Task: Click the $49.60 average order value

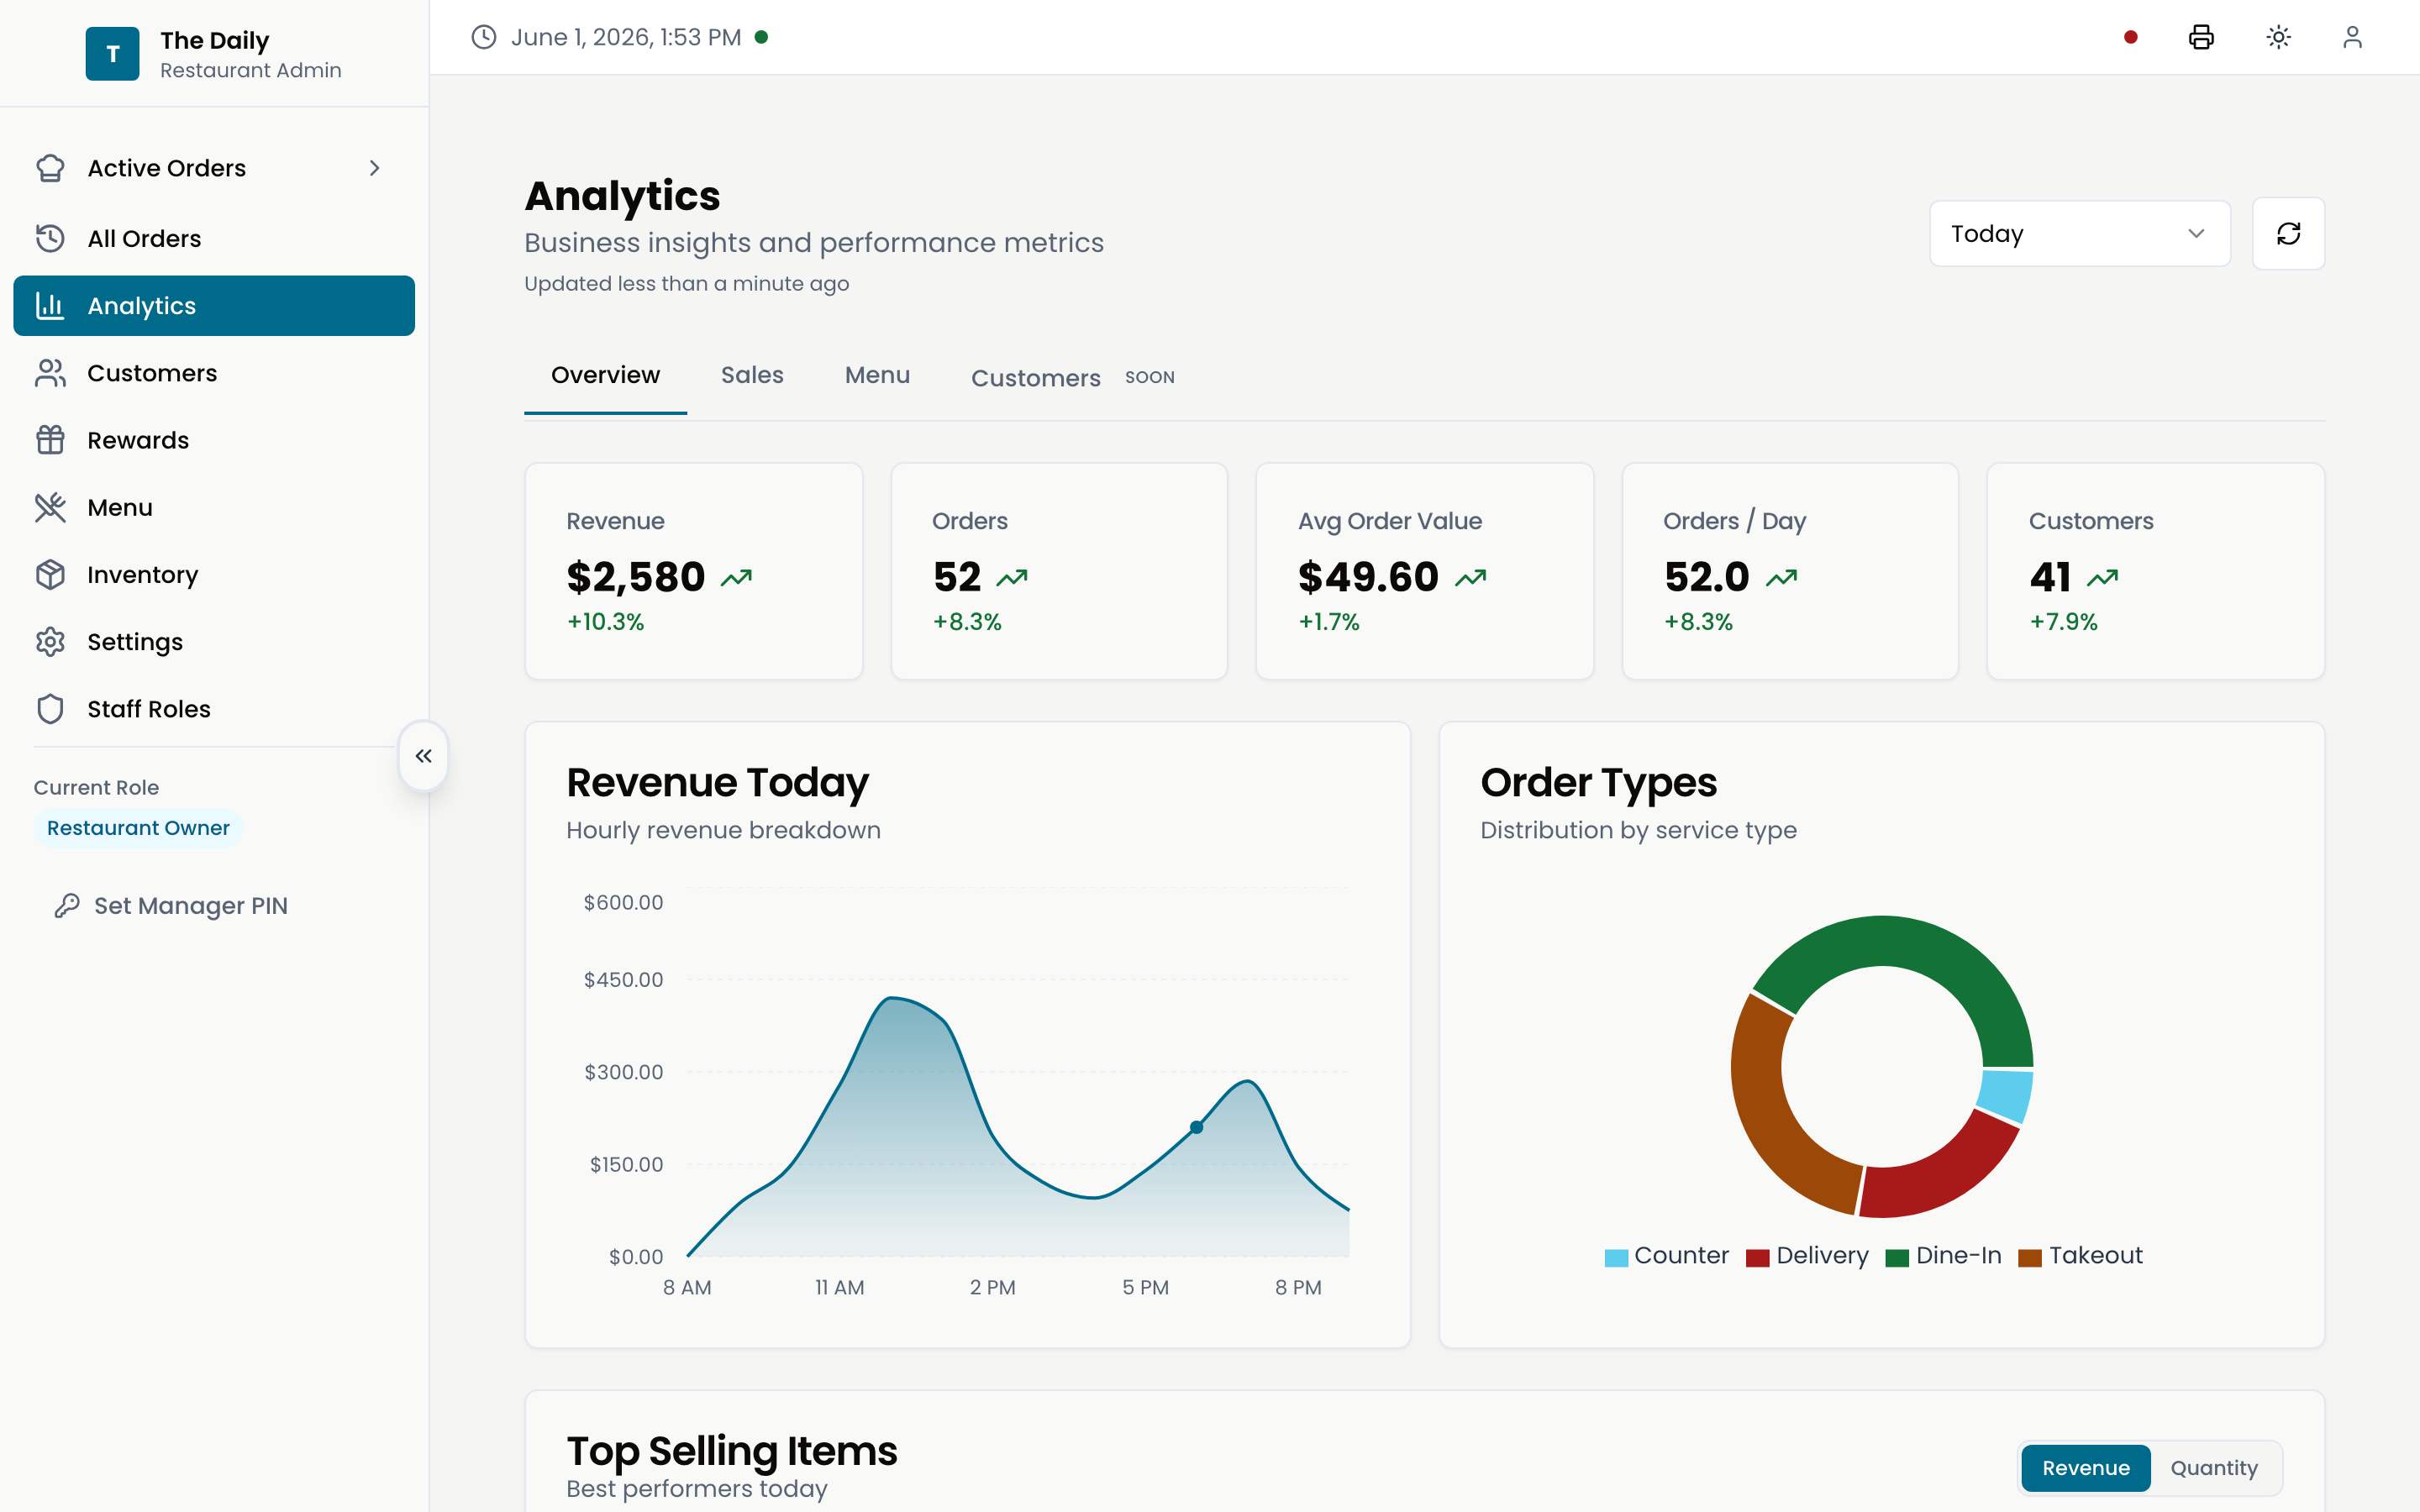Action: coord(1367,577)
